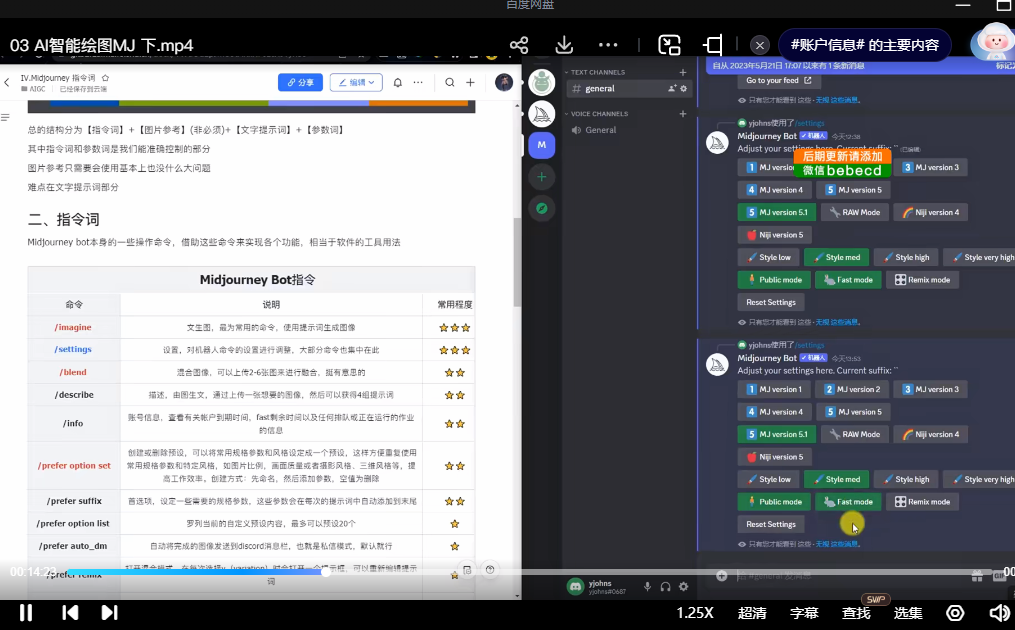
Task: Toggle Remix mode in lower settings message
Action: (x=922, y=502)
